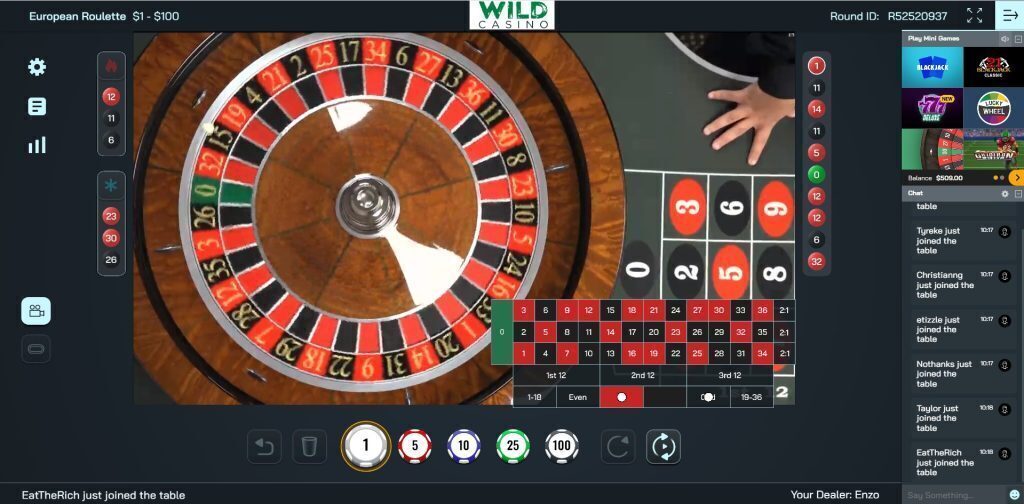Screen dimensions: 1024x504
Task: Show cold numbers via snowflake icon
Action: click(111, 185)
